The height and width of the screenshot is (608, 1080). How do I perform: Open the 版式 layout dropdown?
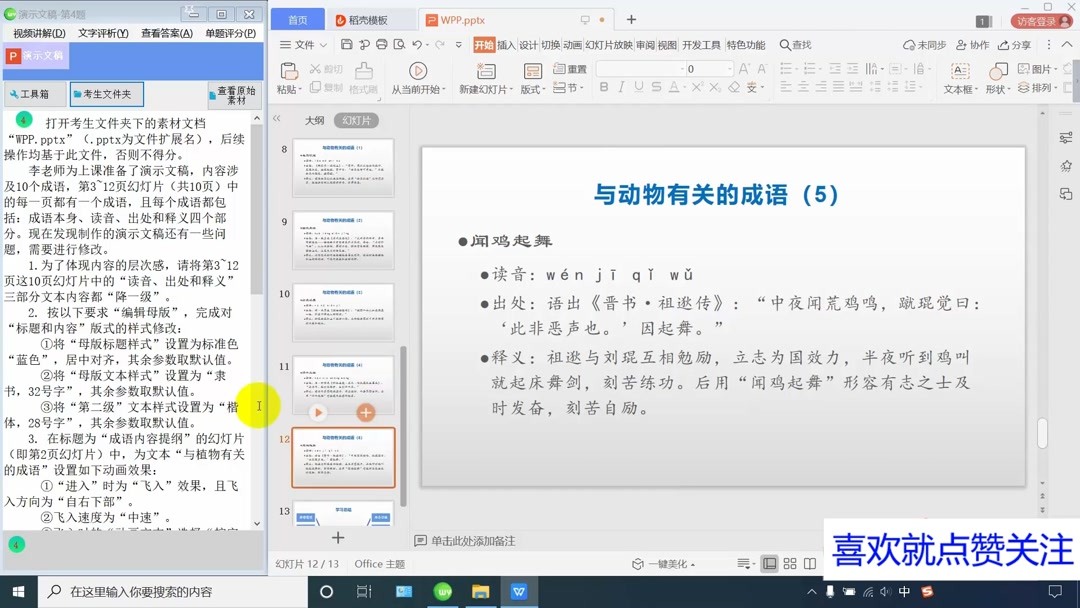coord(533,89)
